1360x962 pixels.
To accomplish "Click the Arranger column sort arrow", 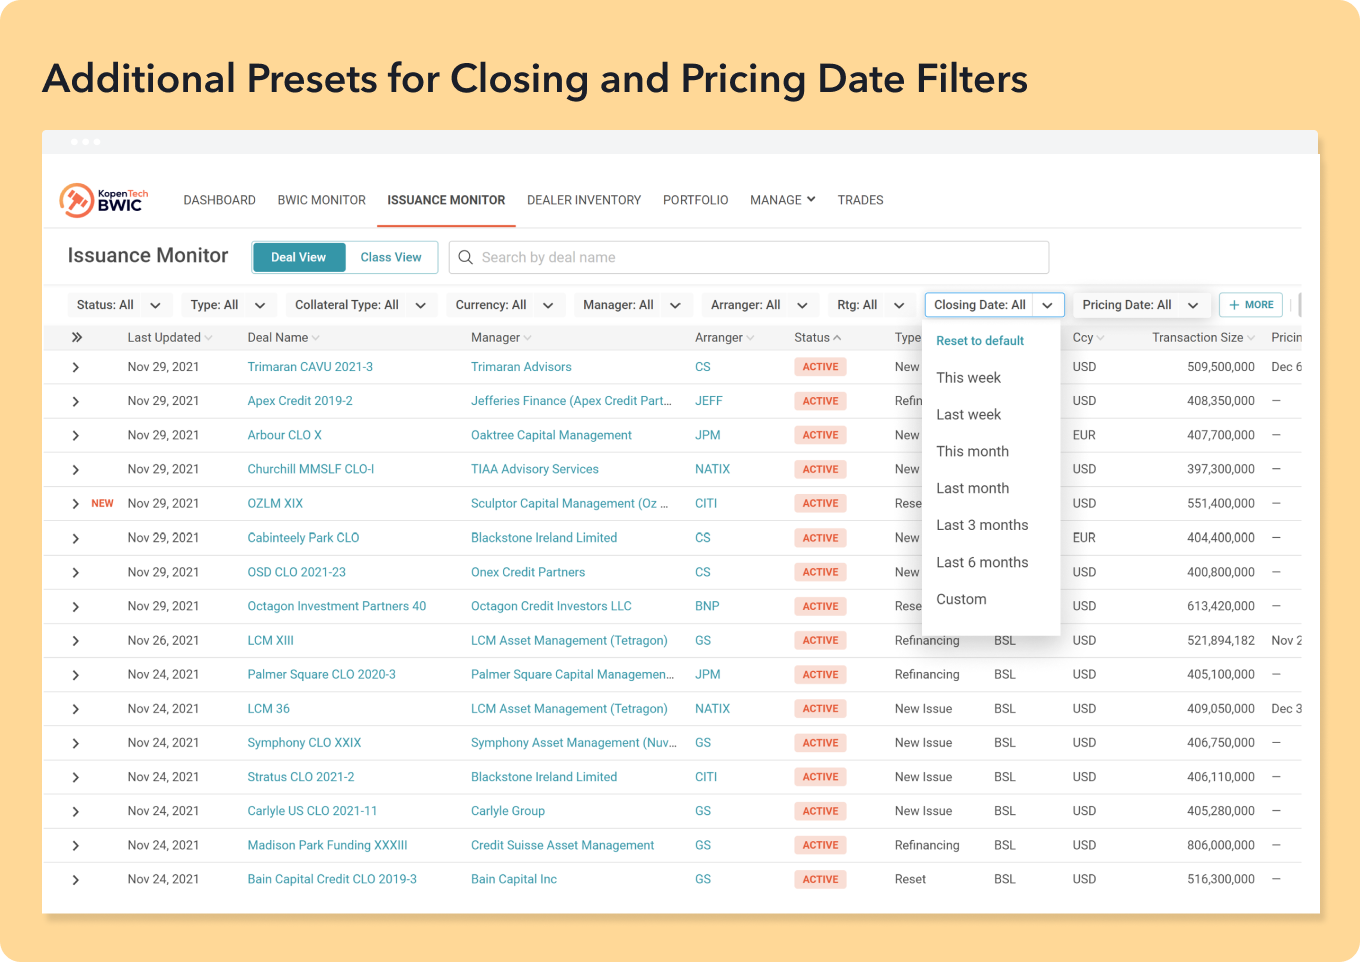I will coord(750,338).
